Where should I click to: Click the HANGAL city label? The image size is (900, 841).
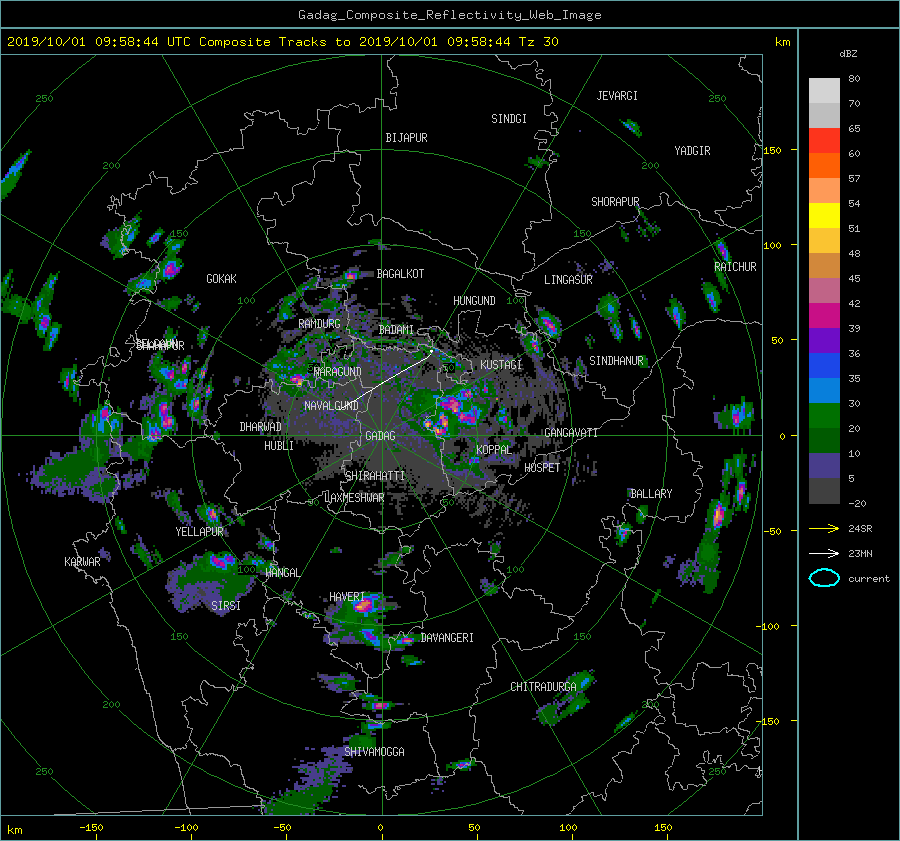[282, 573]
